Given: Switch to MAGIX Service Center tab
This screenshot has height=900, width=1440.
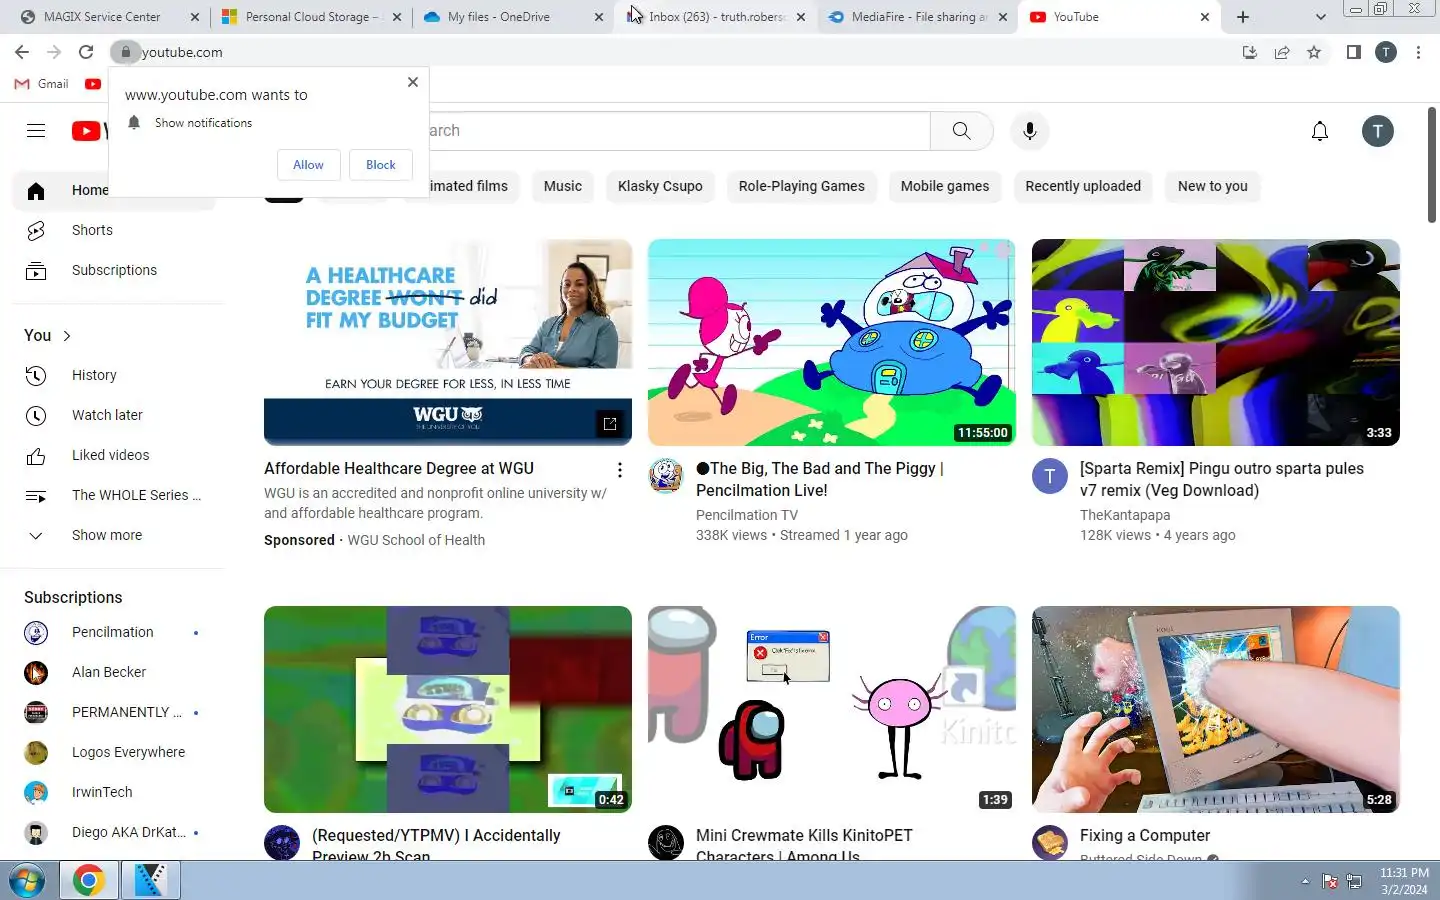Looking at the screenshot, I should click(x=108, y=17).
